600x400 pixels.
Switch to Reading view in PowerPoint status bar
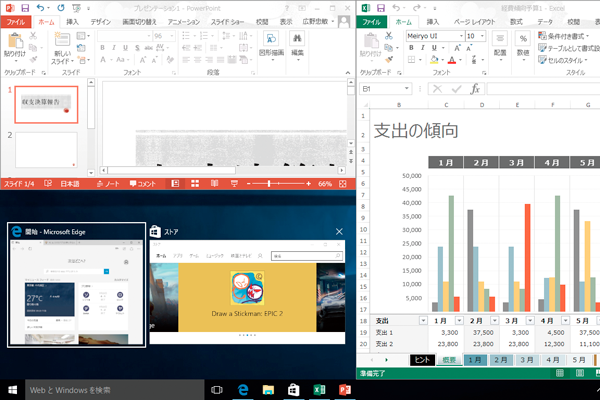[x=215, y=184]
